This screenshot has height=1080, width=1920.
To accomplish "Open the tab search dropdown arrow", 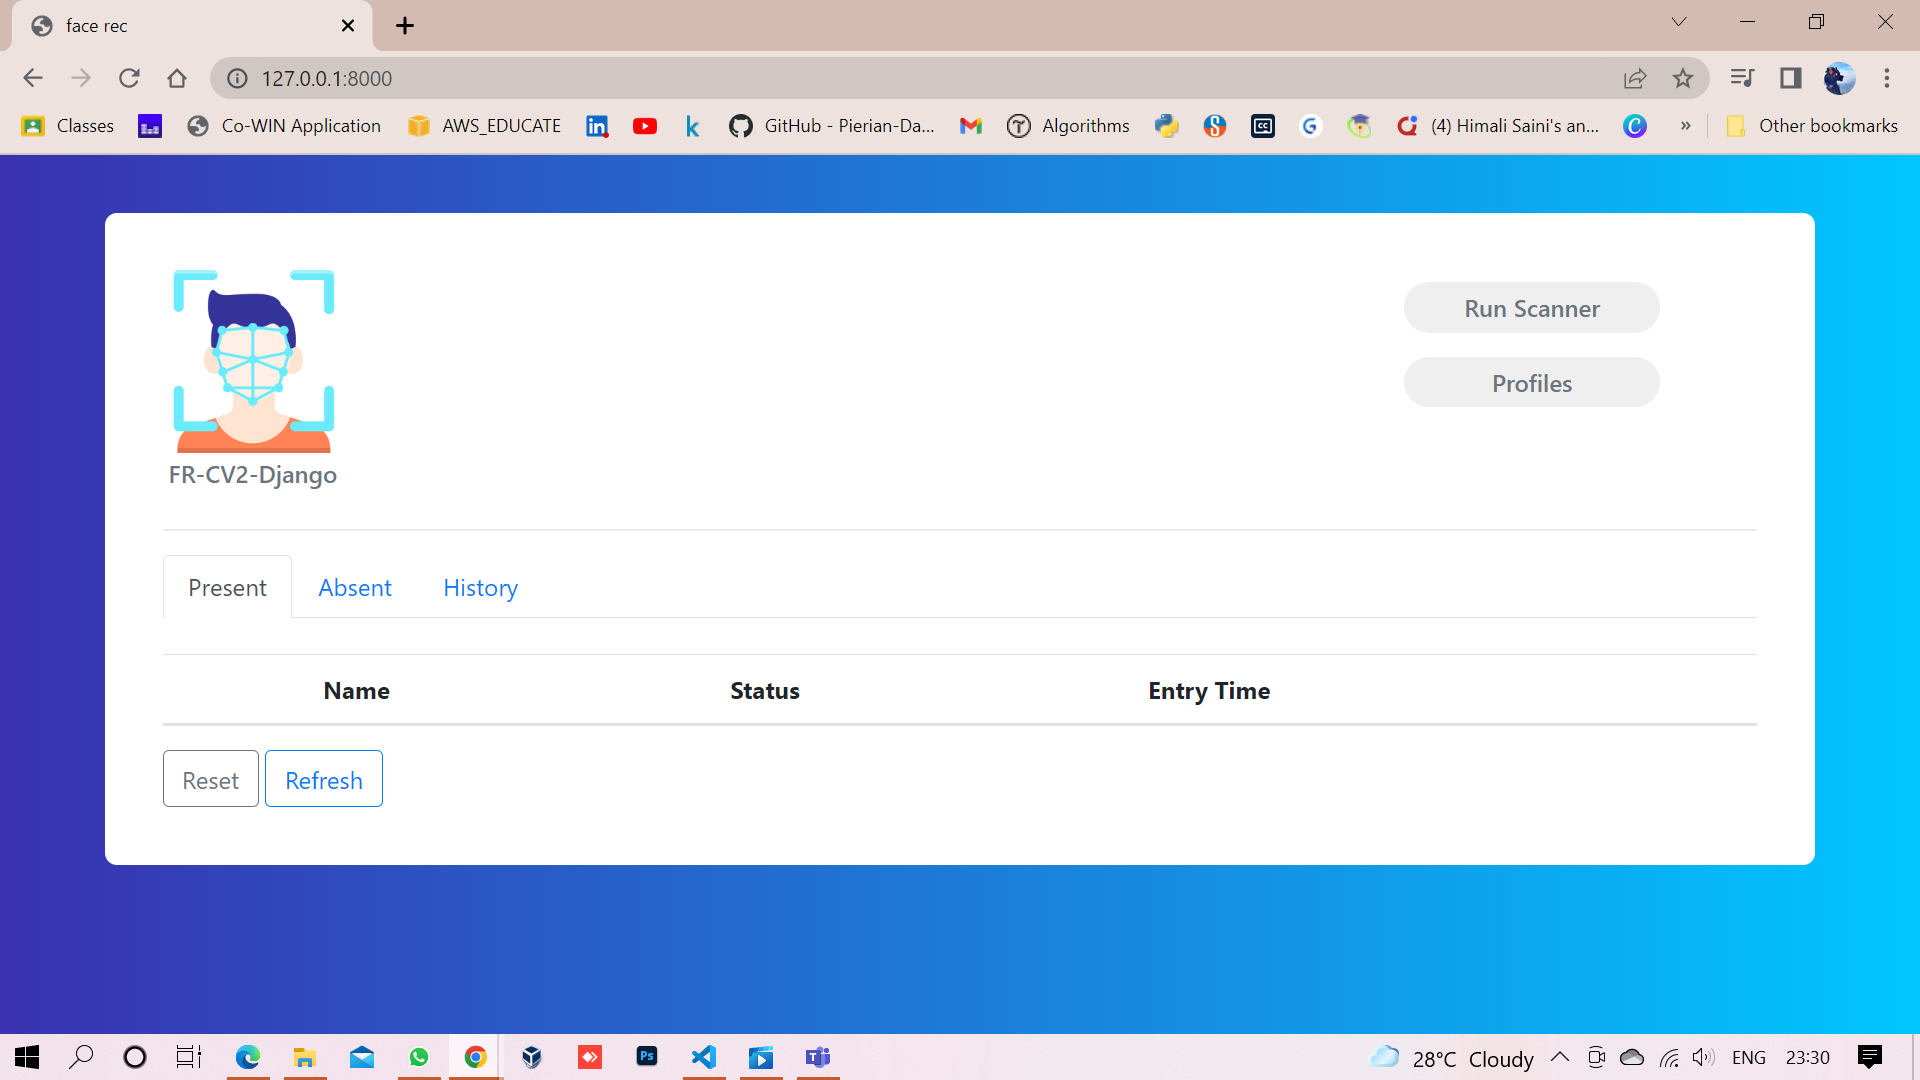I will [x=1679, y=21].
